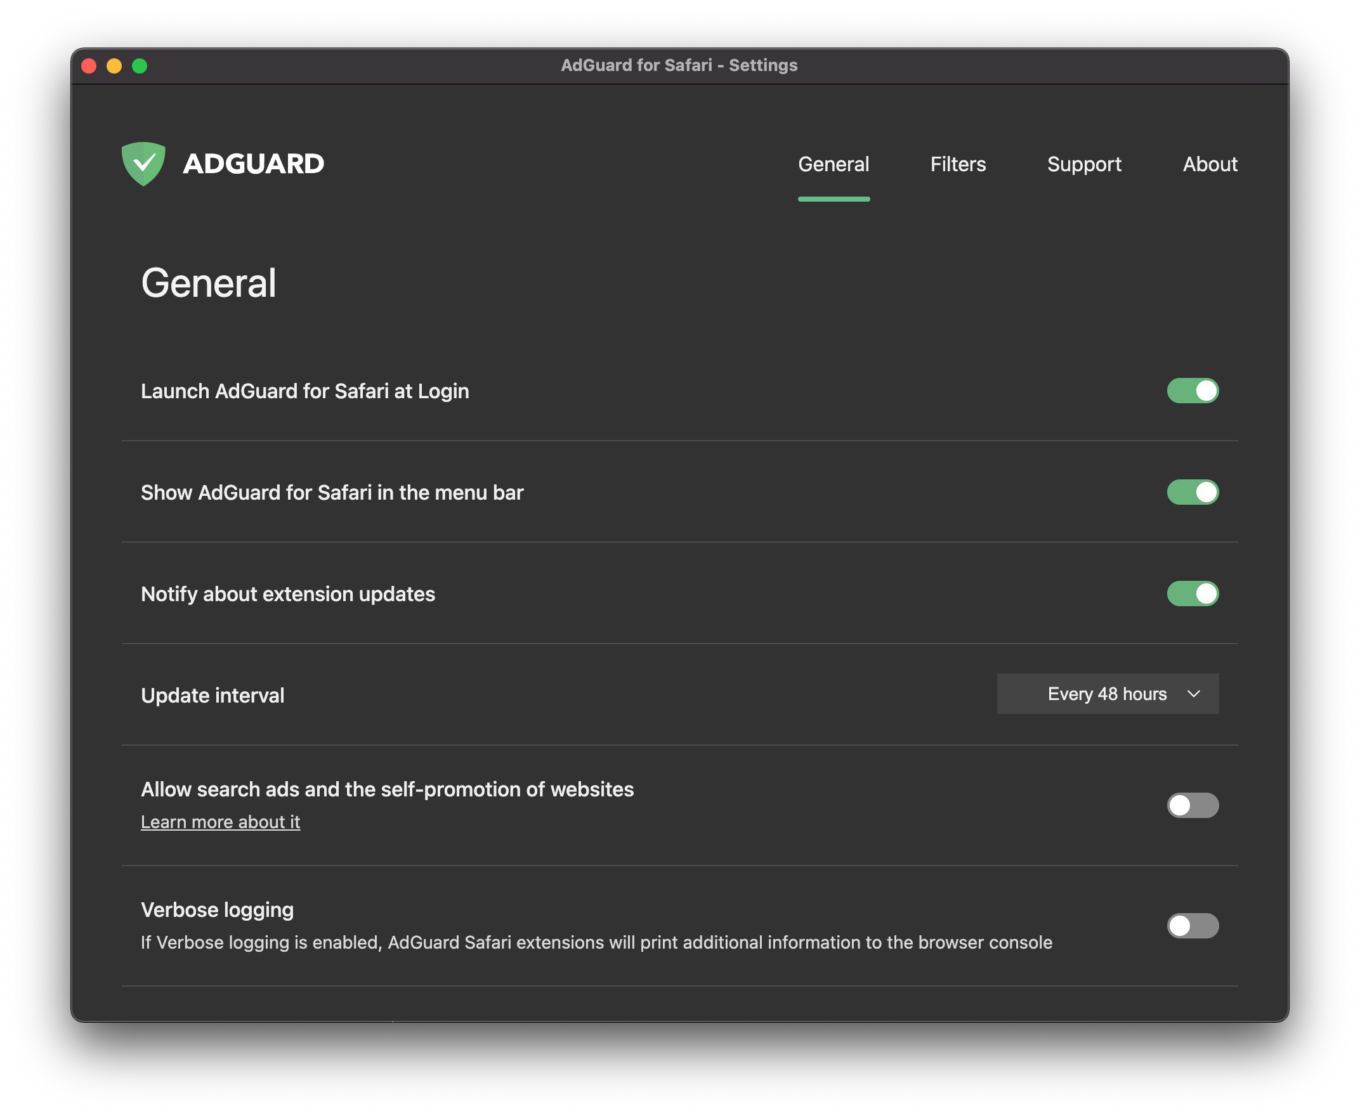Disable Launch AdGuard for Safari at Login
This screenshot has width=1360, height=1116.
pos(1192,391)
